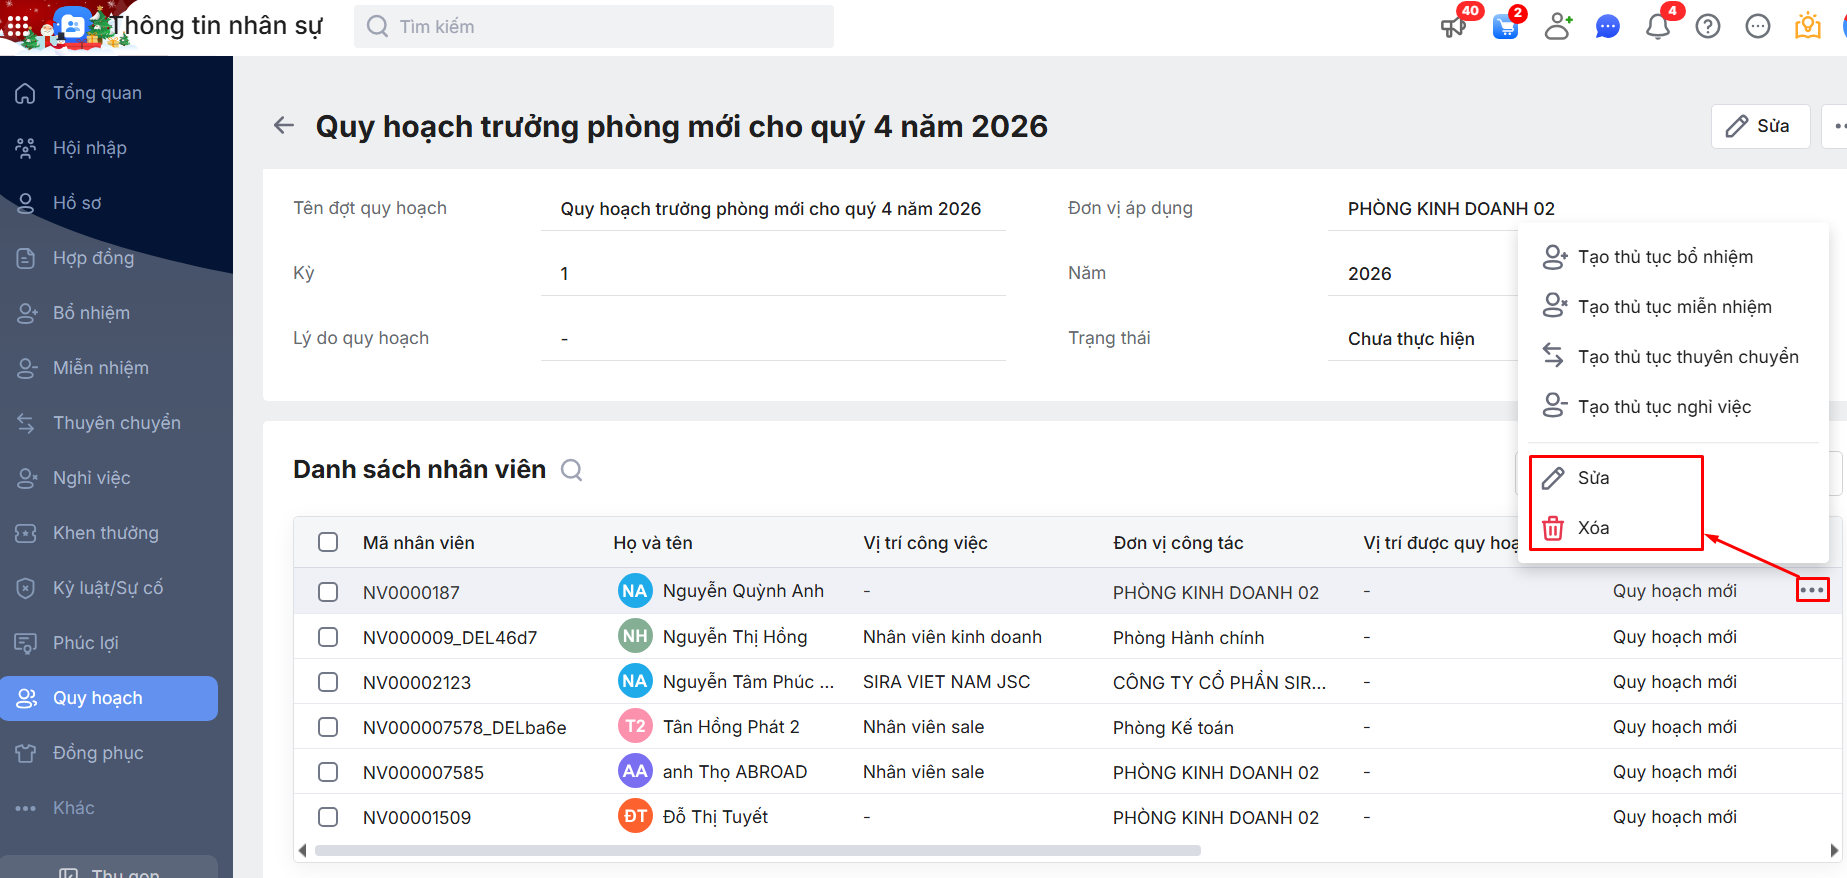
Task: Click the three-dot menu on Nguyễn Quỳnh Anh row
Action: click(x=1812, y=590)
